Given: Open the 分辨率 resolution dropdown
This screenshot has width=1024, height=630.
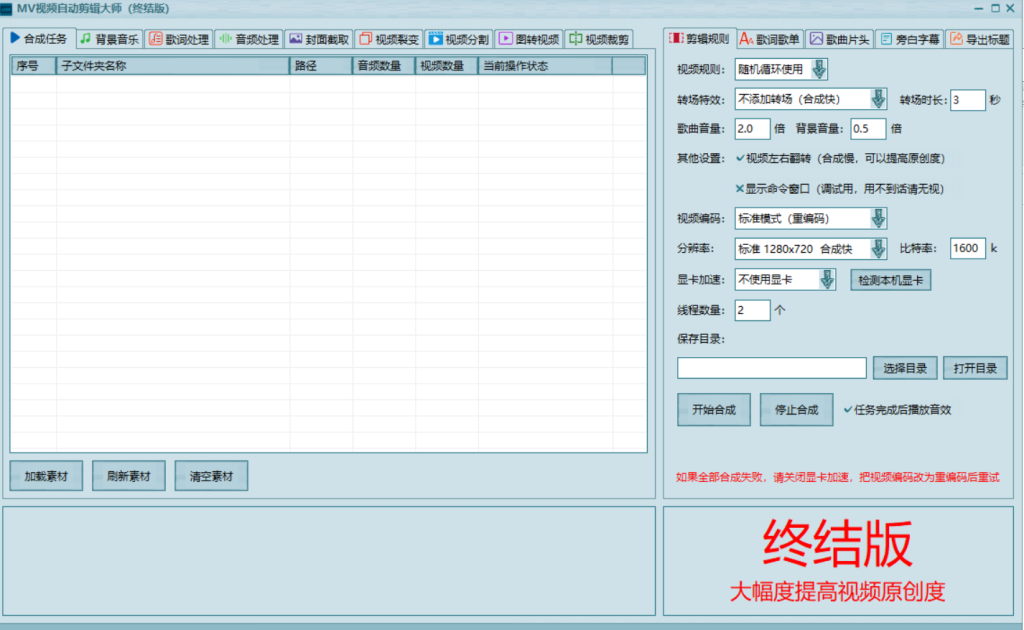Looking at the screenshot, I should click(x=878, y=249).
